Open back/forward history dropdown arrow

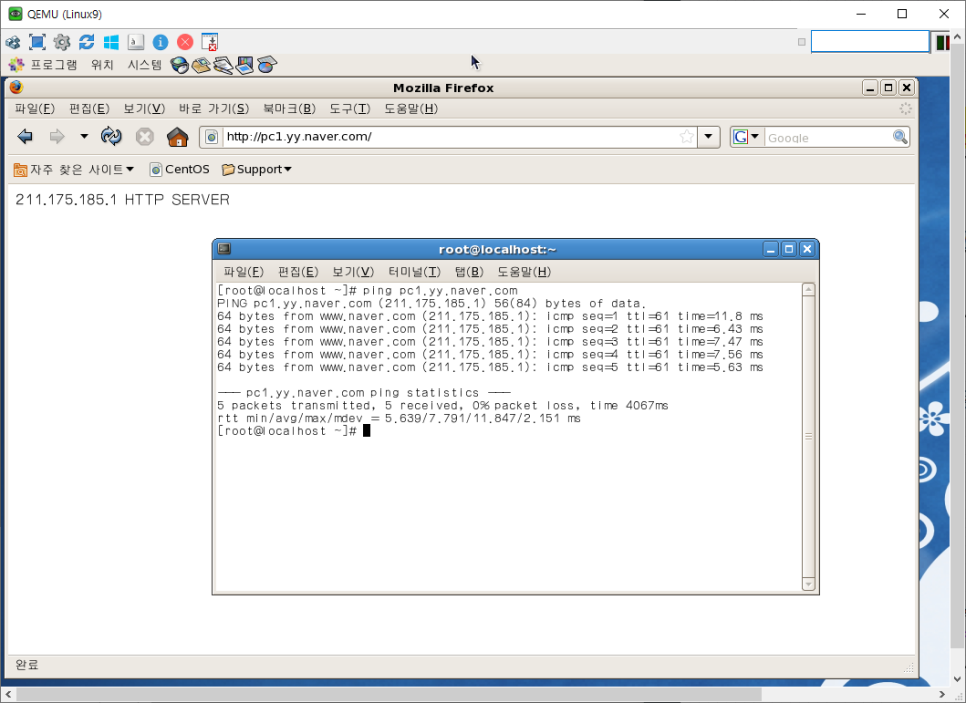[x=84, y=136]
